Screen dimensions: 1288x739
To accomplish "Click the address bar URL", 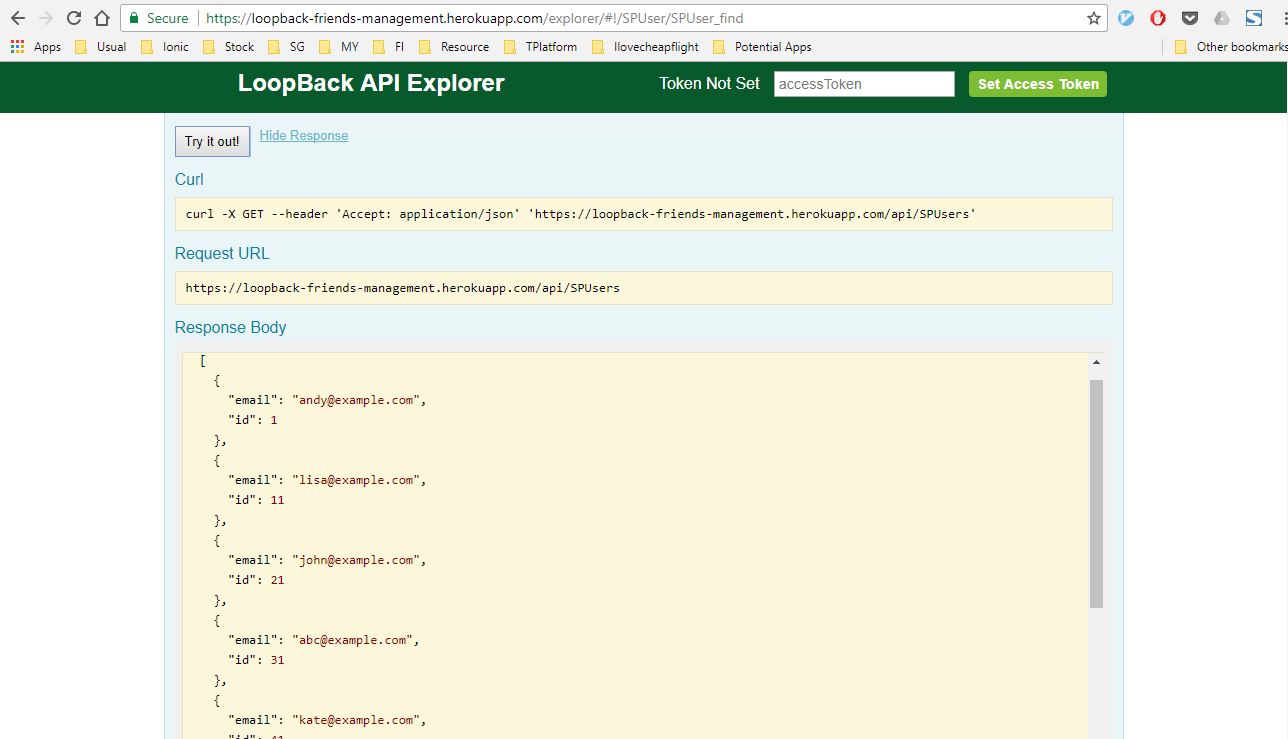I will pyautogui.click(x=474, y=18).
